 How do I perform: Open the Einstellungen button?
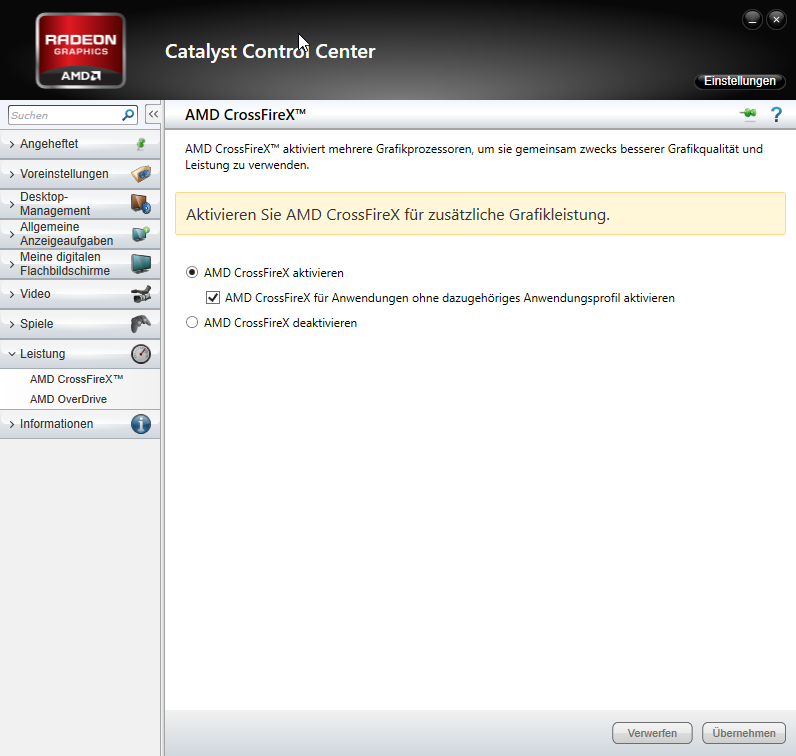740,81
